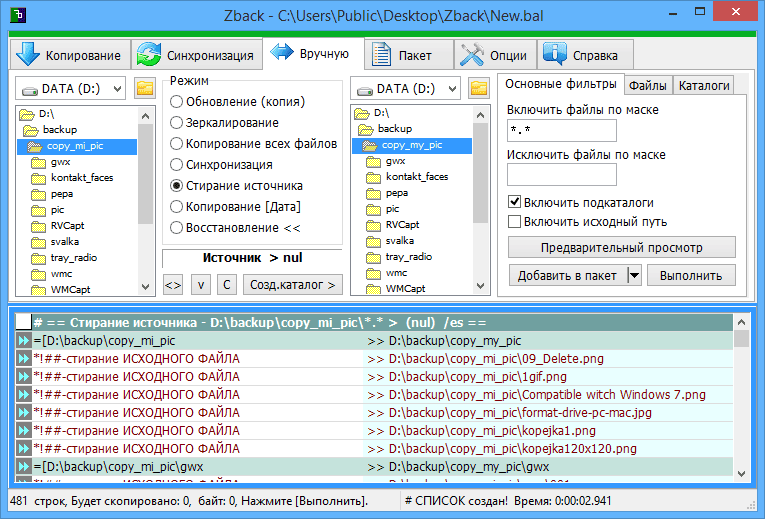Image resolution: width=765 pixels, height=519 pixels.
Task: Select wmc folder in right tree
Action: click(x=396, y=273)
